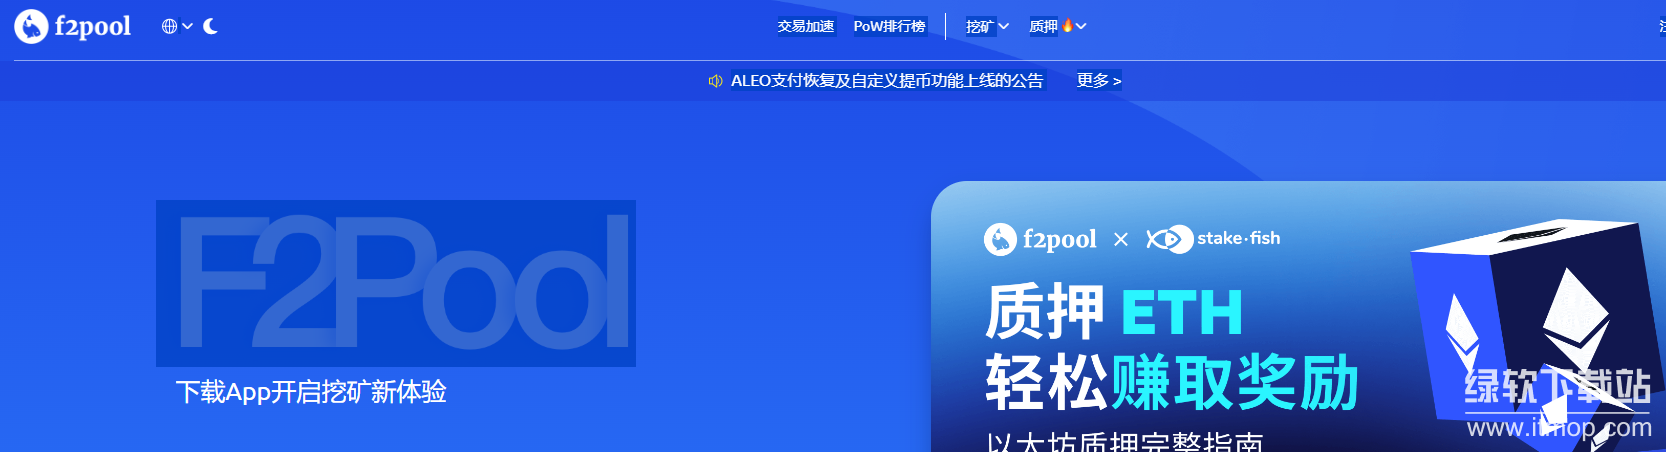Image resolution: width=1666 pixels, height=452 pixels.
Task: Expand the language selector chevron
Action: click(x=187, y=27)
